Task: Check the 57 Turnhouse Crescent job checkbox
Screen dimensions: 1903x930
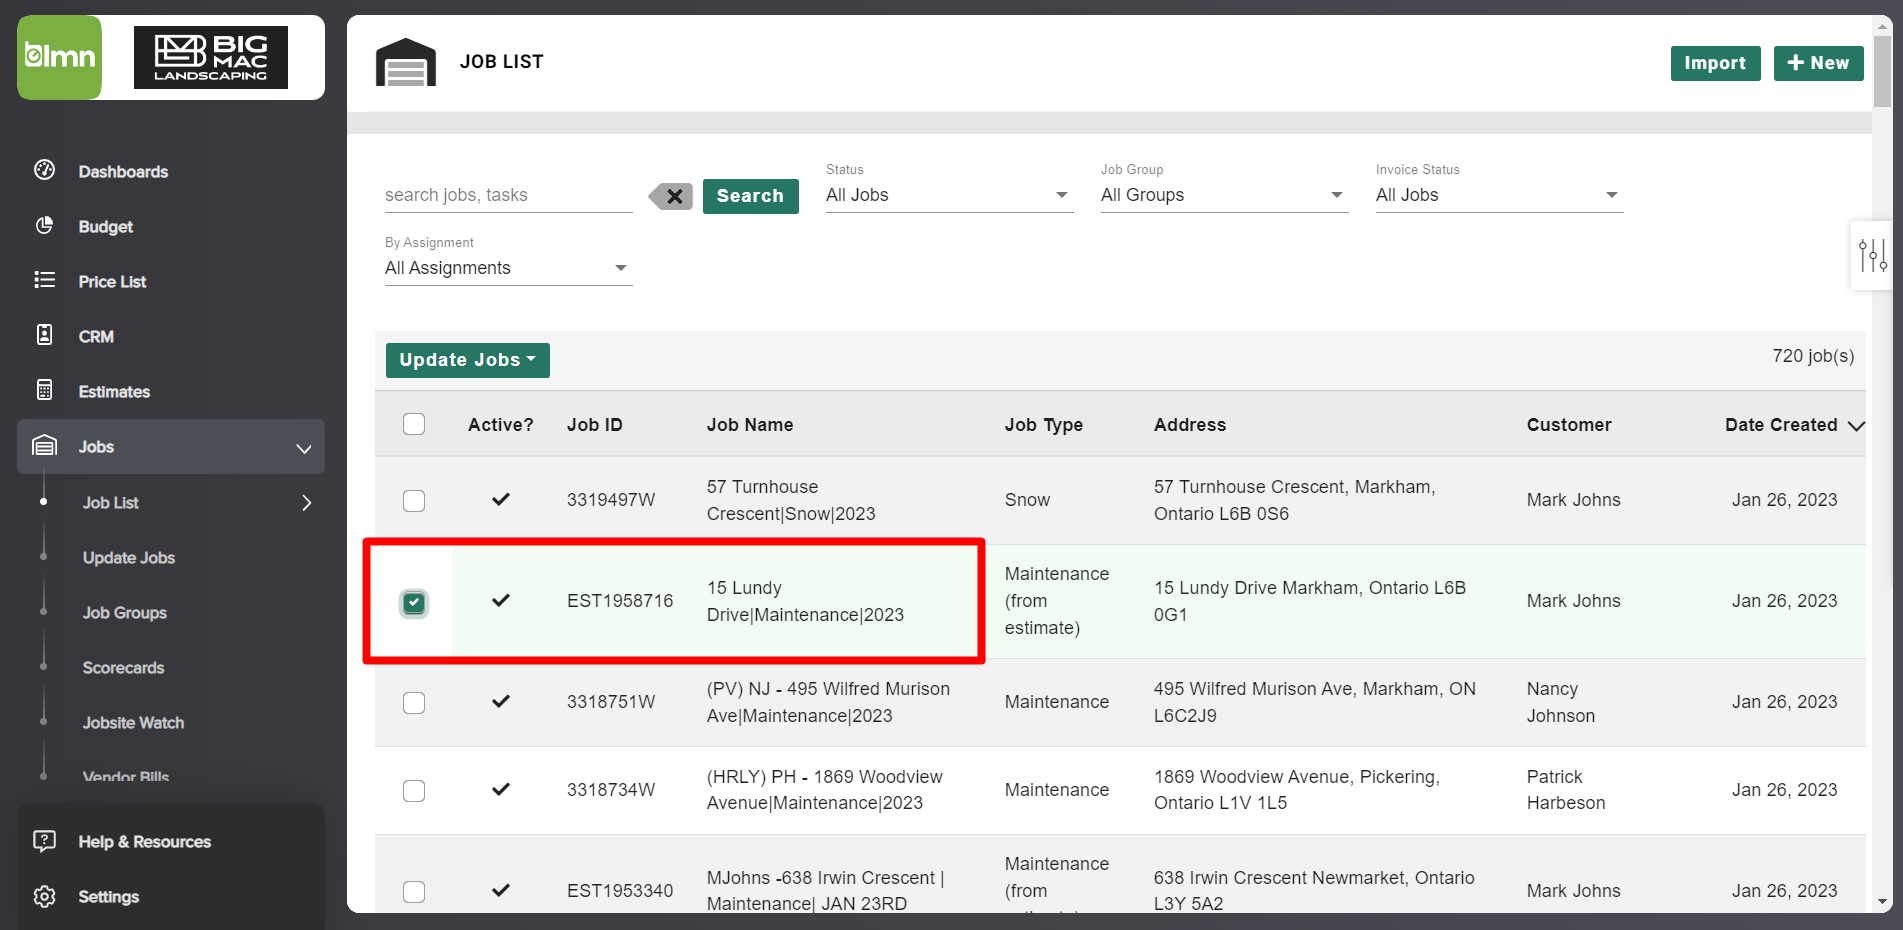Action: click(414, 501)
